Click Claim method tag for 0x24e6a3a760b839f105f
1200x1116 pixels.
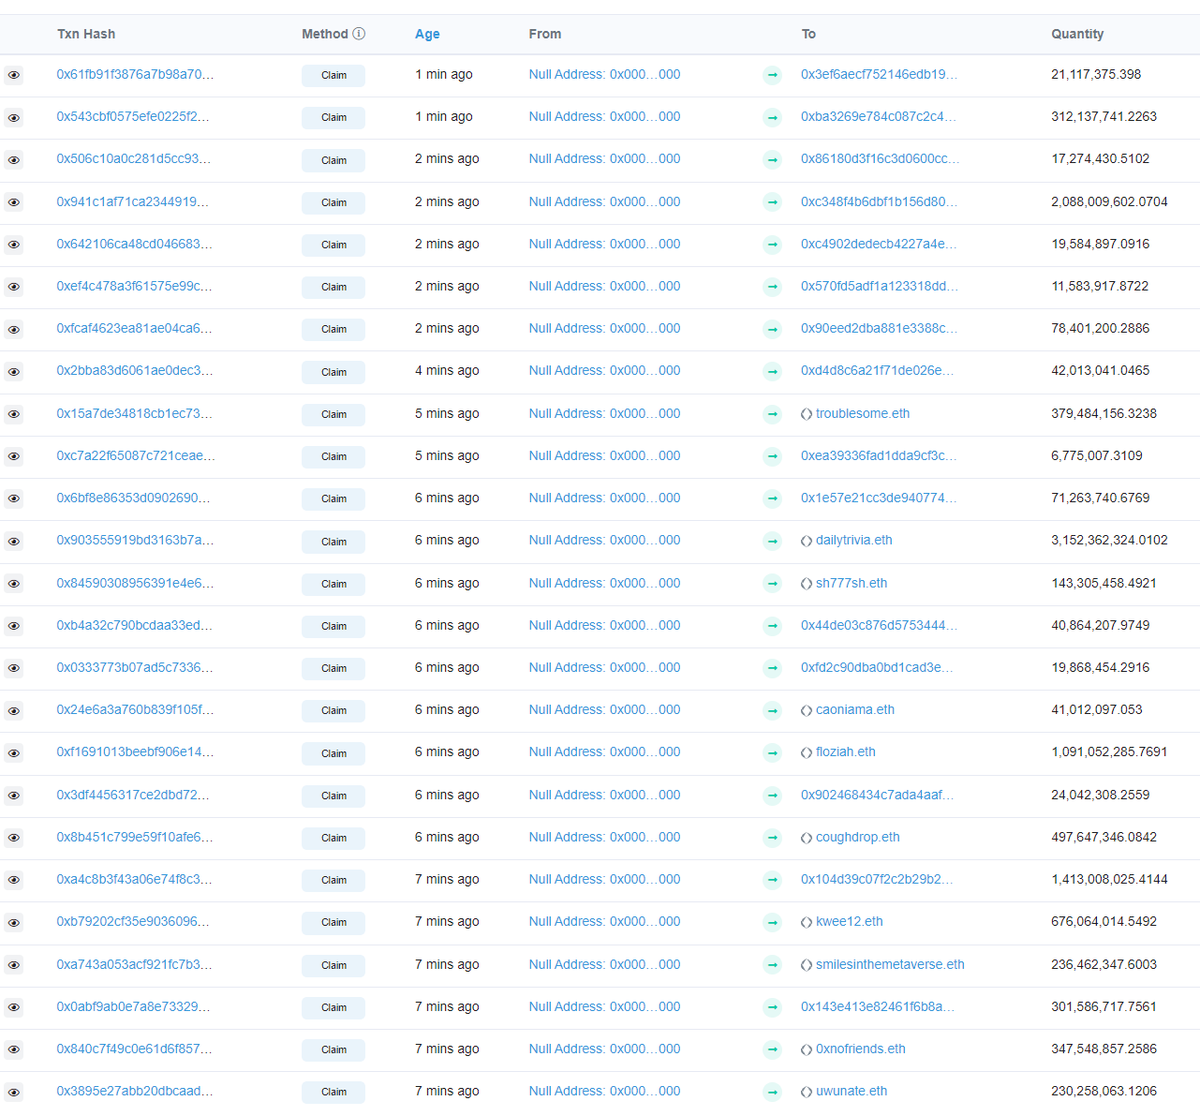[x=333, y=711]
